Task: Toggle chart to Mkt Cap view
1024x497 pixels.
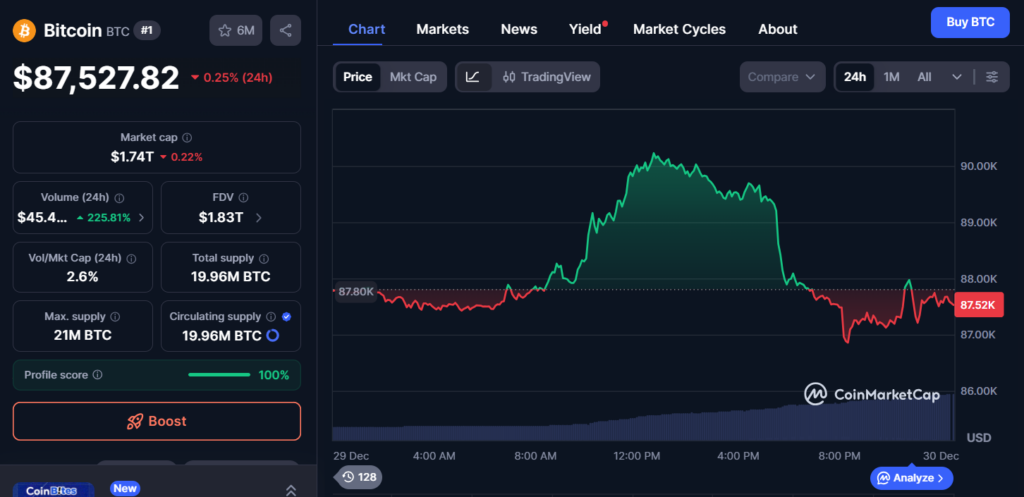Action: tap(413, 77)
